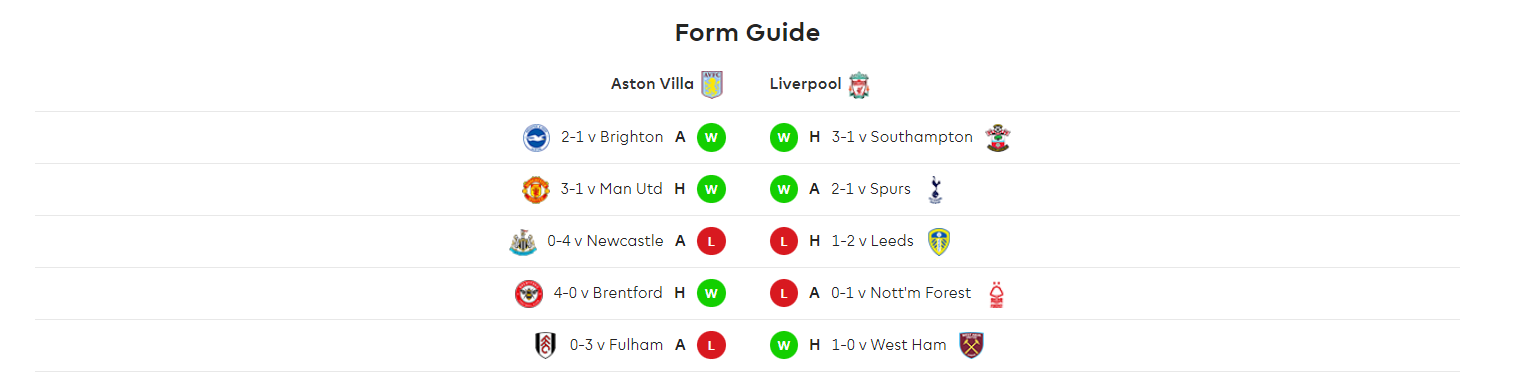This screenshot has width=1515, height=390.
Task: Open the Aston Villa team name link
Action: (x=652, y=84)
